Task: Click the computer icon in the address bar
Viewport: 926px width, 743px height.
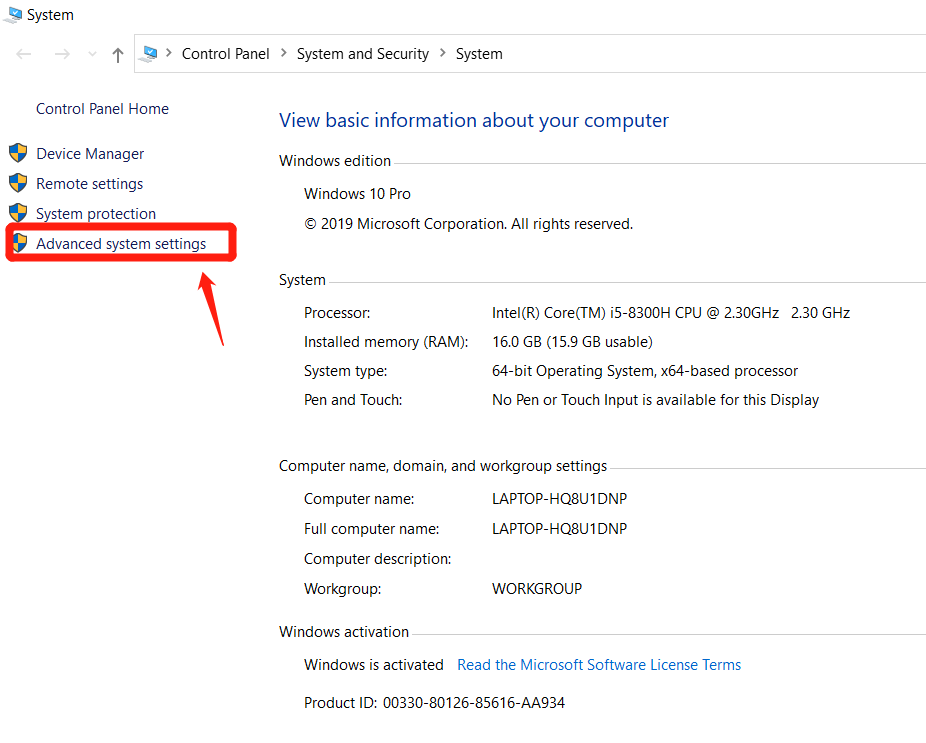Action: (x=150, y=54)
